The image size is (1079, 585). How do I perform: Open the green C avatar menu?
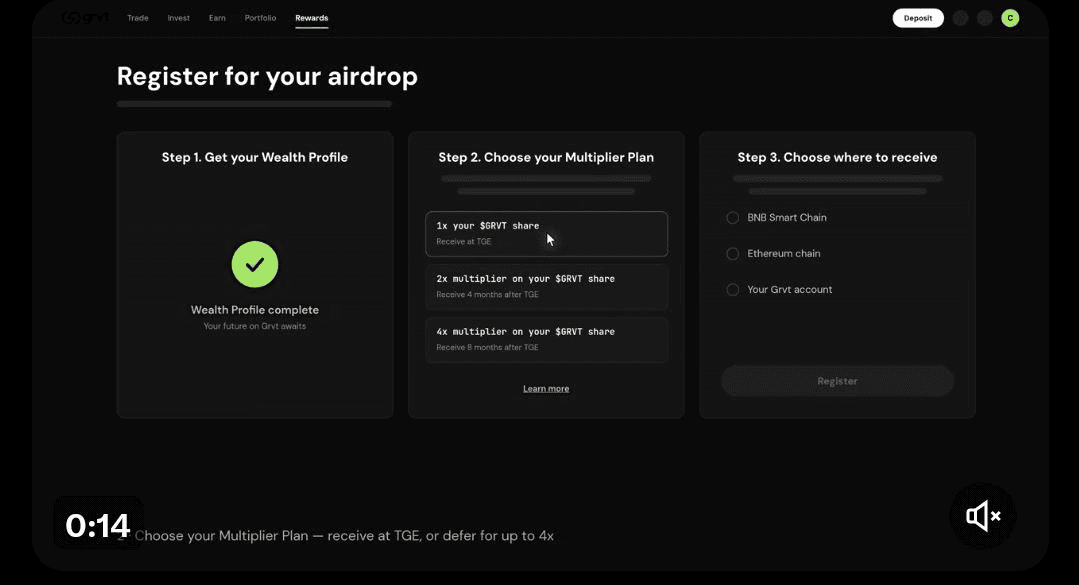[x=1010, y=18]
